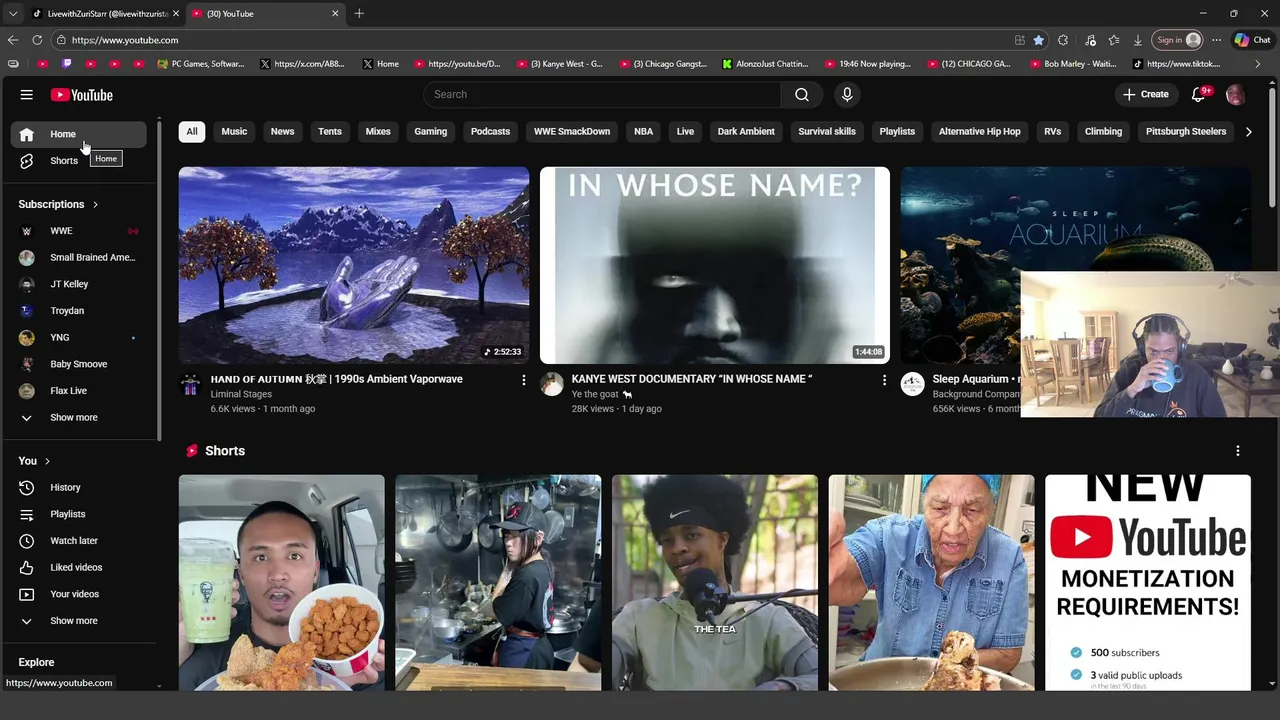Image resolution: width=1280 pixels, height=720 pixels.
Task: Open the Ye the goat channel avatar
Action: pyautogui.click(x=551, y=385)
